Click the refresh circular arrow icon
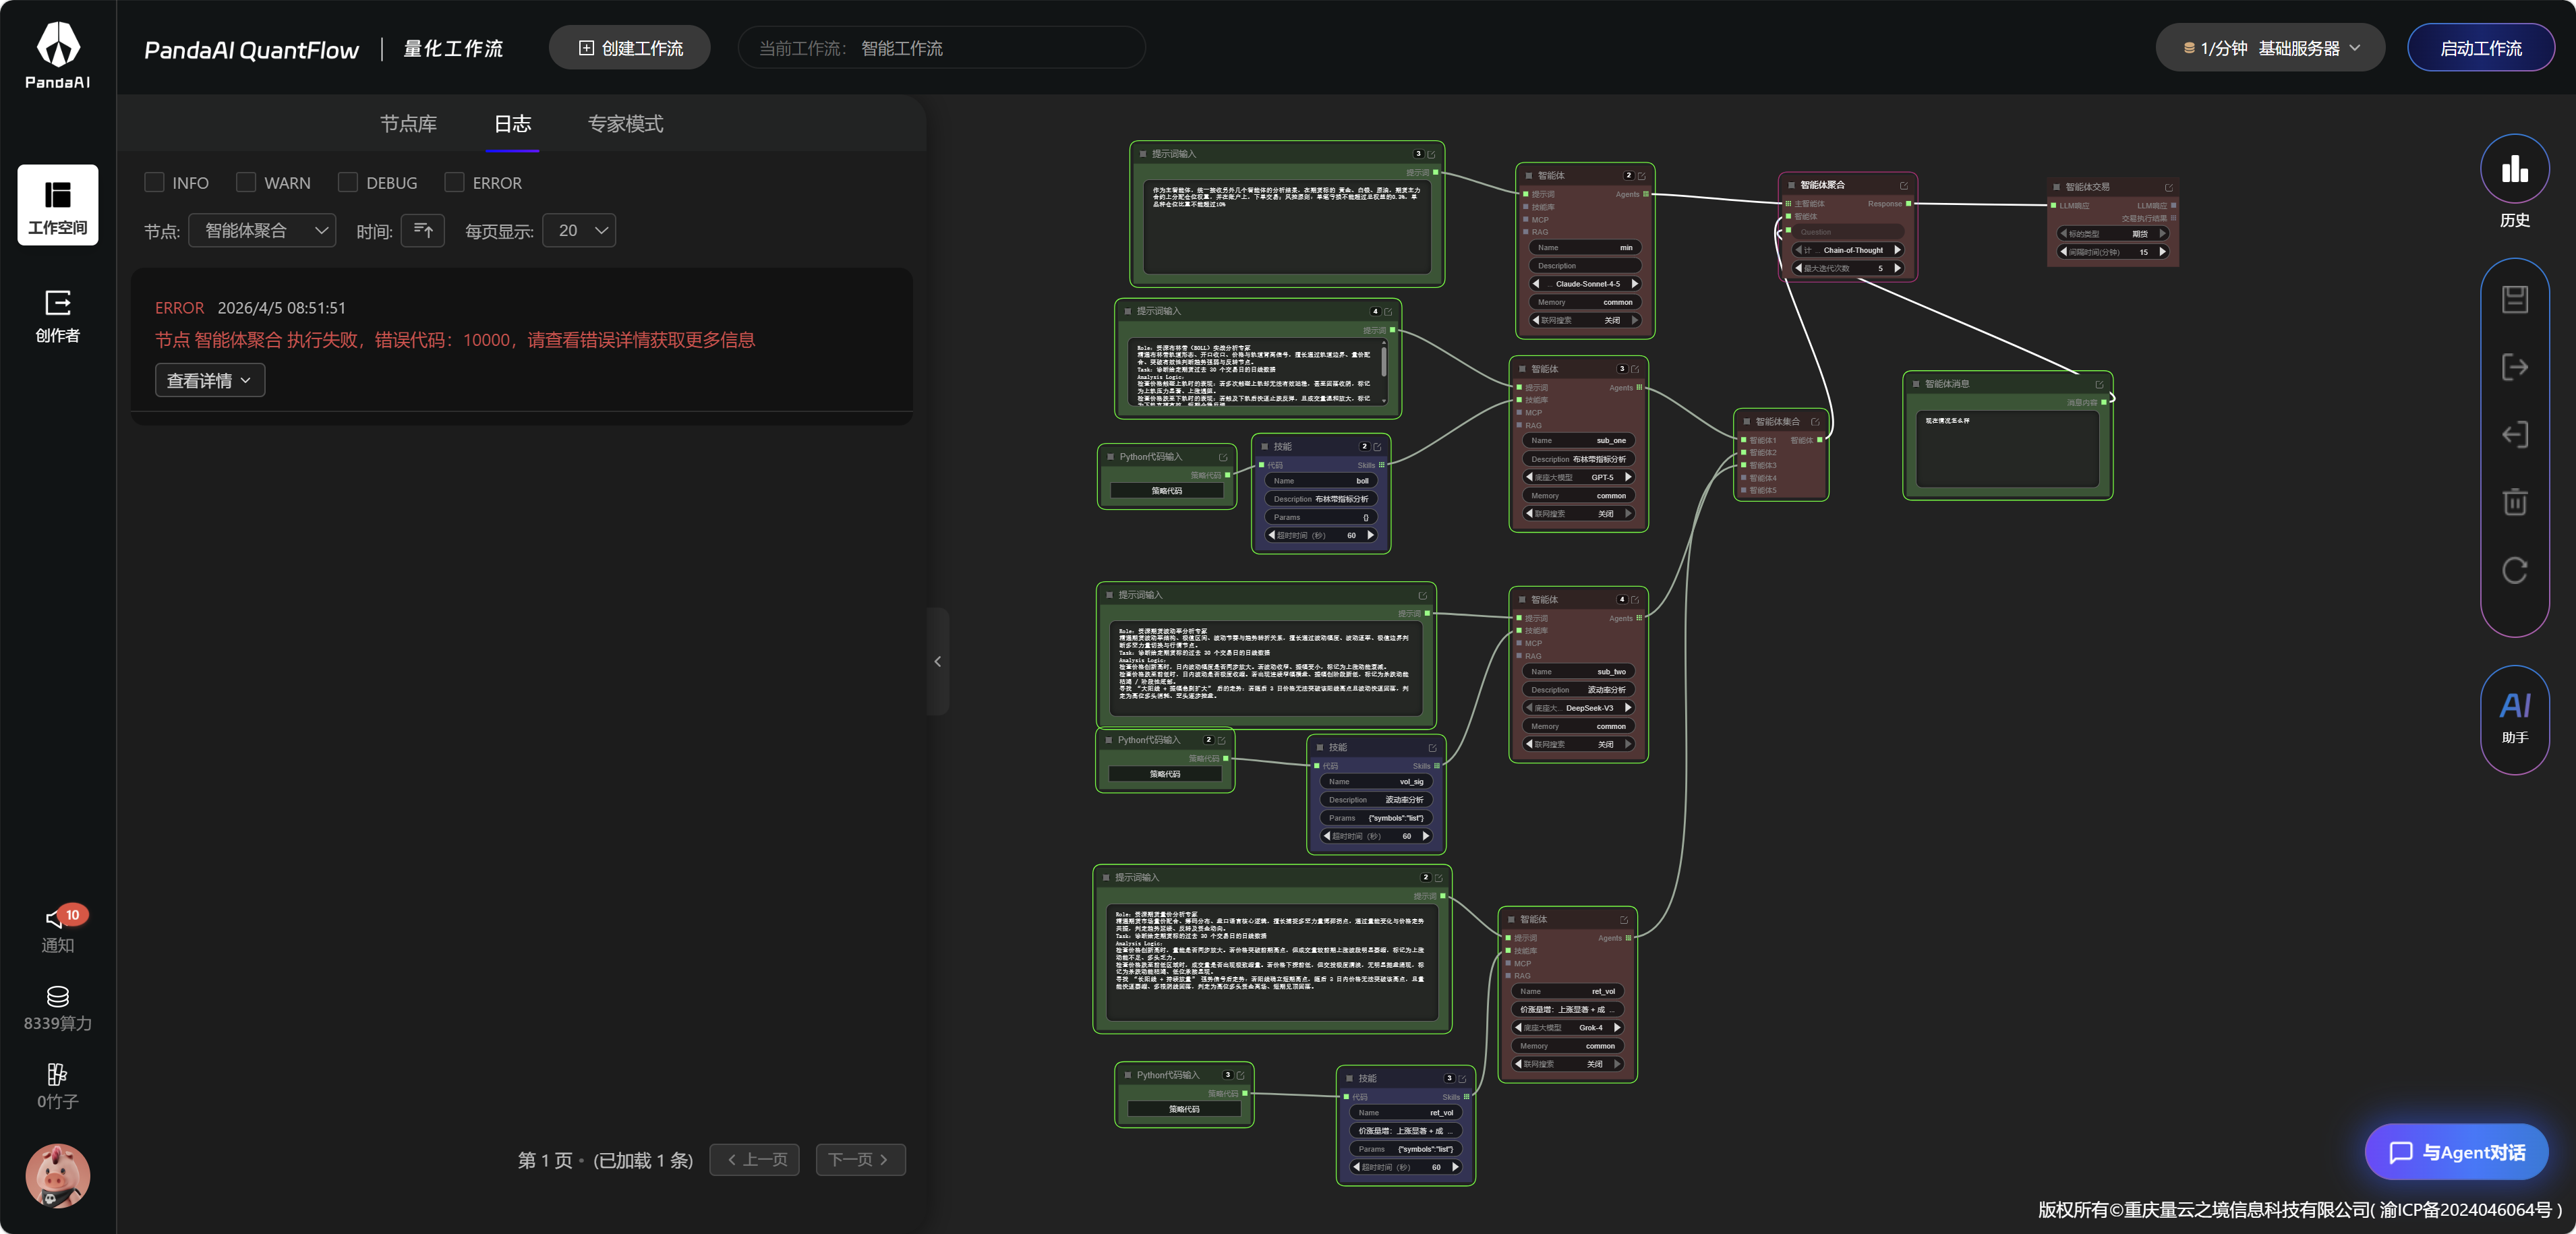The height and width of the screenshot is (1234, 2576). (2514, 570)
